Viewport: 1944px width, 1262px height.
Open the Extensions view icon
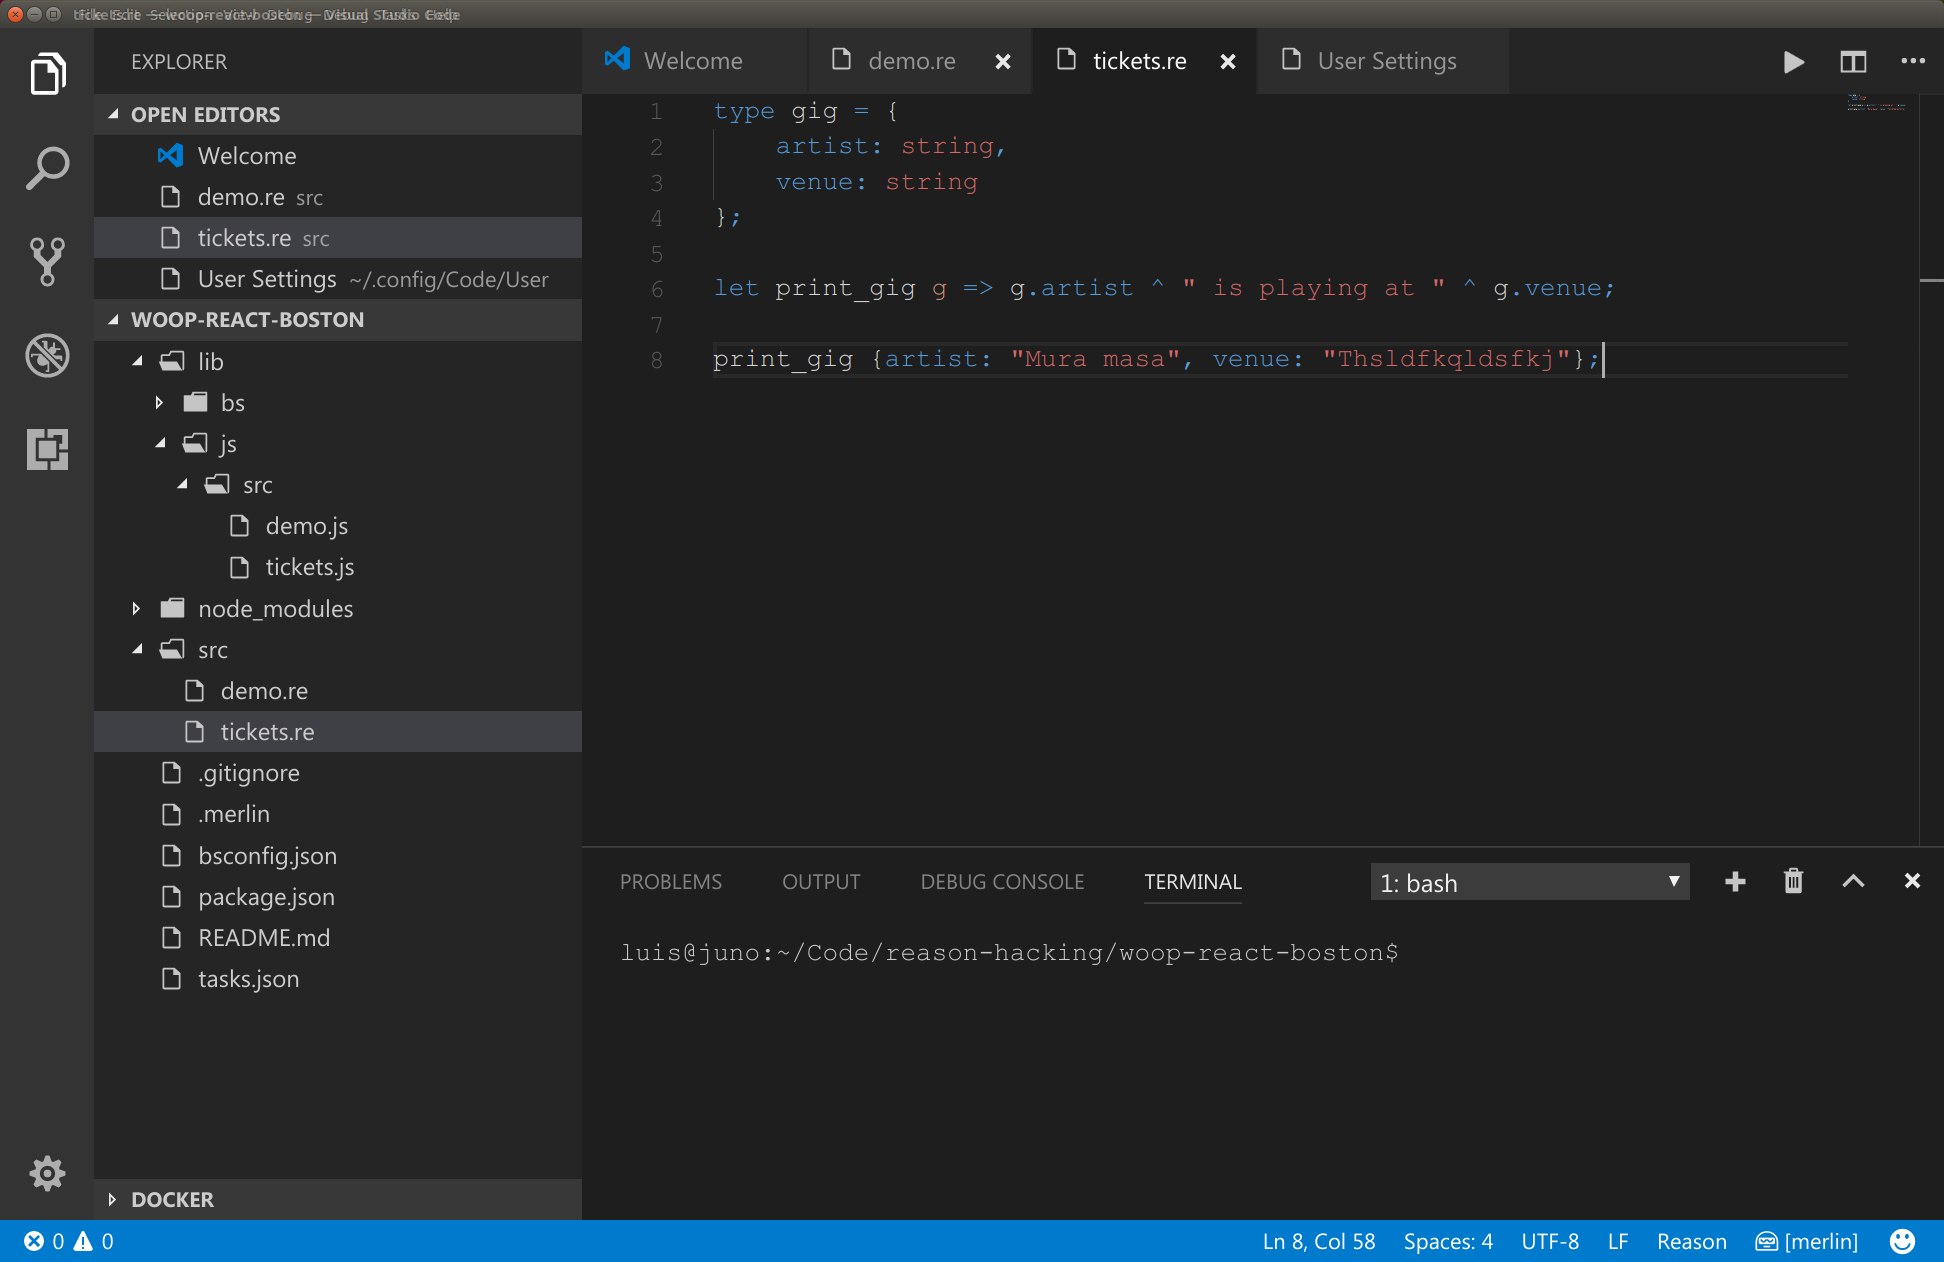[x=47, y=450]
